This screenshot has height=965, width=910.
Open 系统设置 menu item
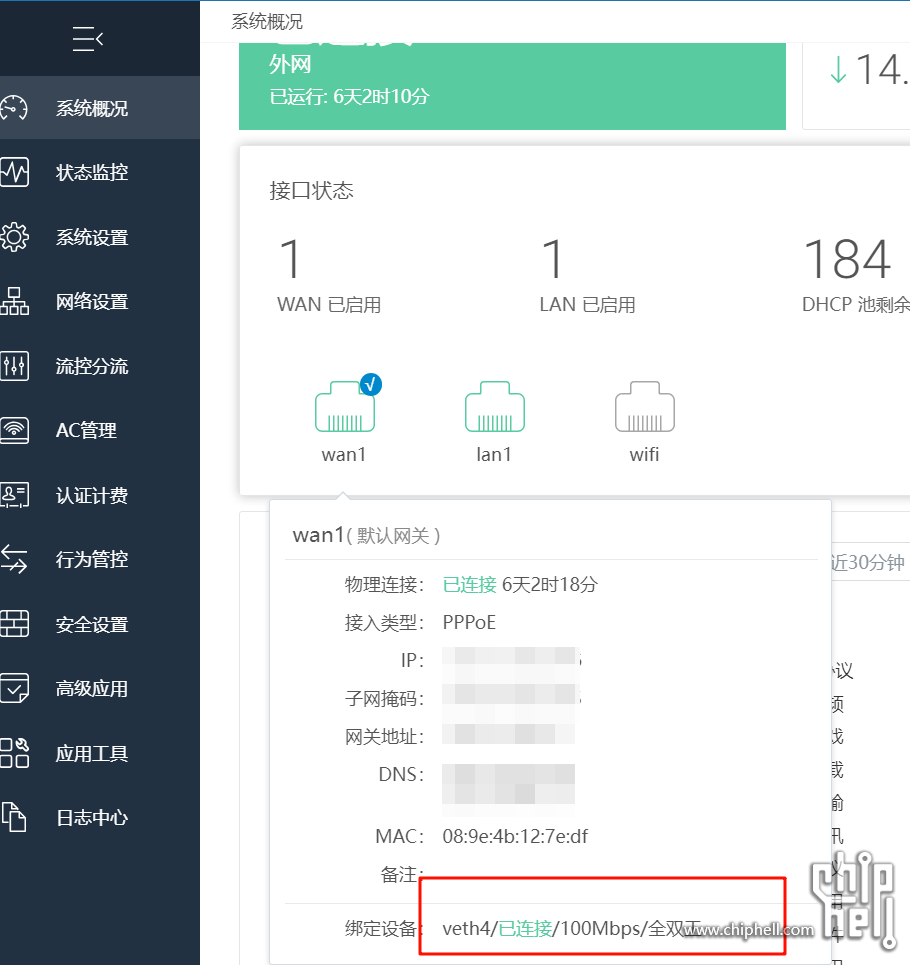pyautogui.click(x=100, y=237)
